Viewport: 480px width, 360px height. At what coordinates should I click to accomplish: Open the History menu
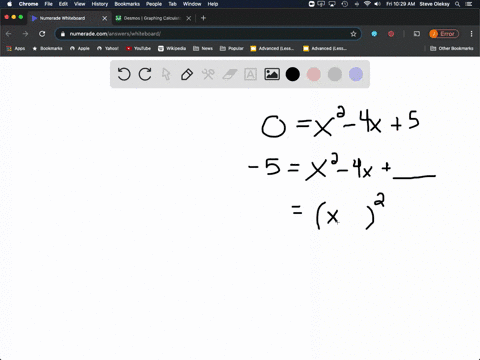tap(100, 4)
